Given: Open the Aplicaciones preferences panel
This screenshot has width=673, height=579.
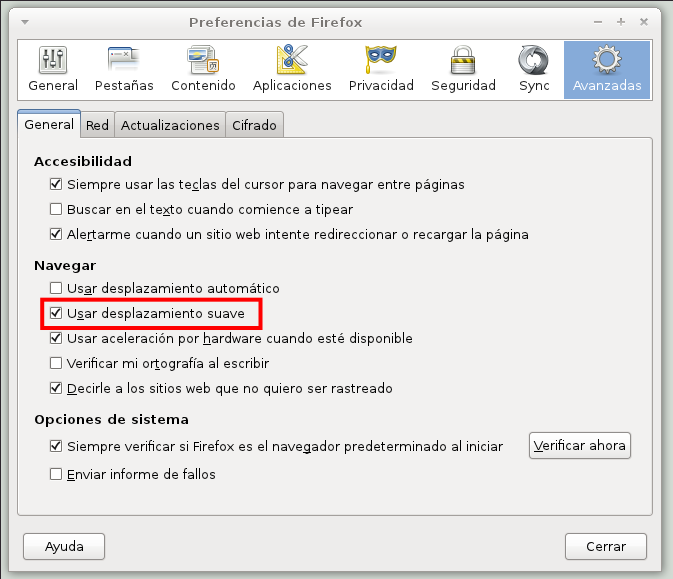Looking at the screenshot, I should tap(292, 70).
